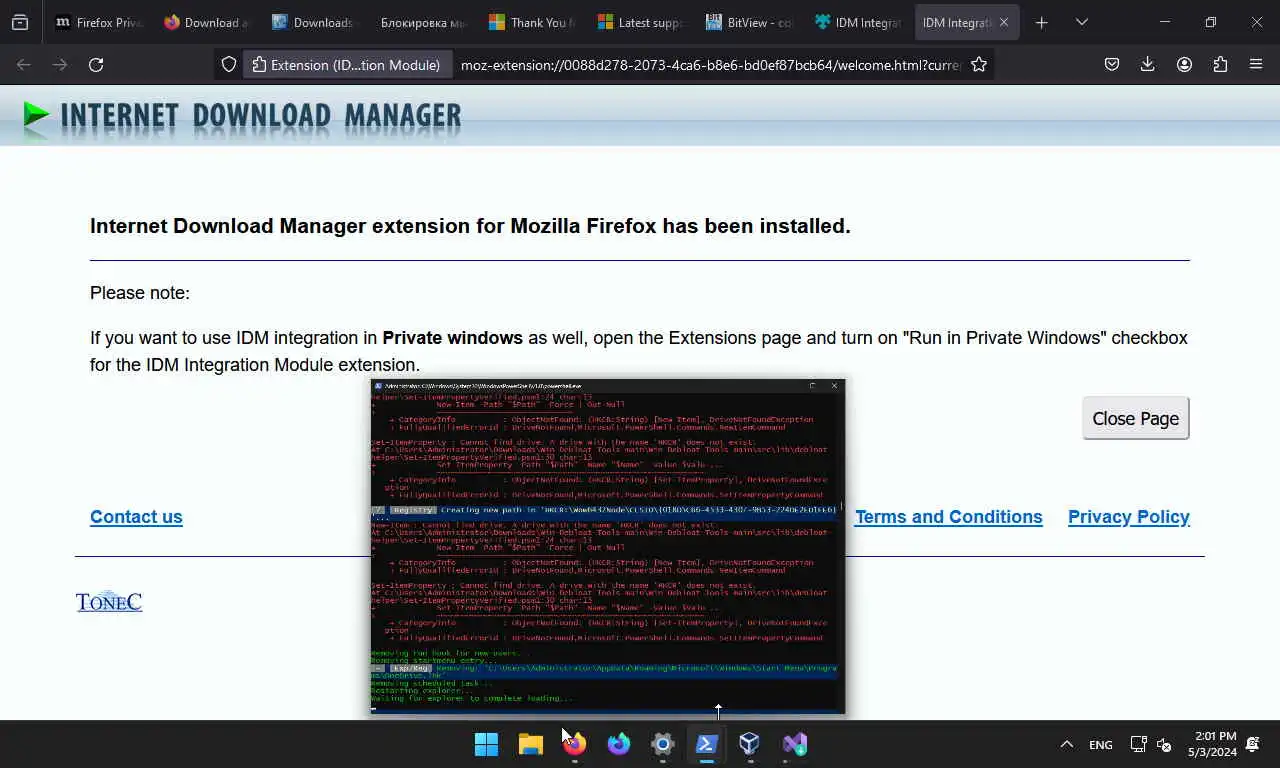Open a new tab with plus button
Viewport: 1280px width, 768px height.
pyautogui.click(x=1041, y=22)
